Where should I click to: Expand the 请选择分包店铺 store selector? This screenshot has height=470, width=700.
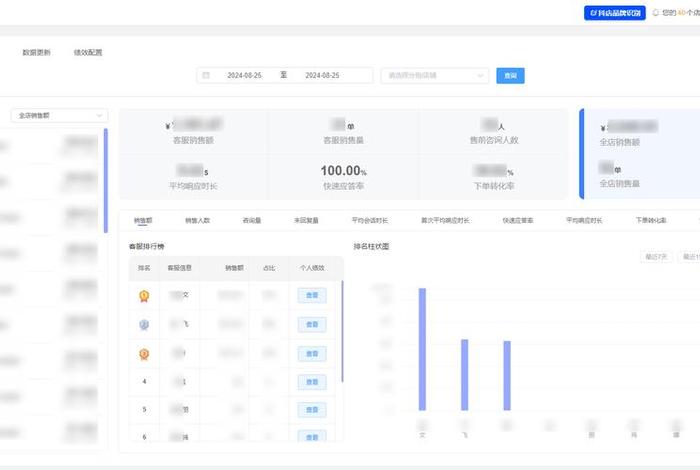click(x=434, y=75)
